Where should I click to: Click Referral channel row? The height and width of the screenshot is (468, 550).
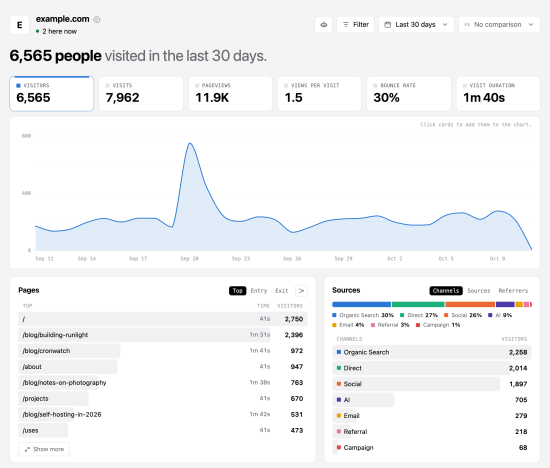pos(432,432)
